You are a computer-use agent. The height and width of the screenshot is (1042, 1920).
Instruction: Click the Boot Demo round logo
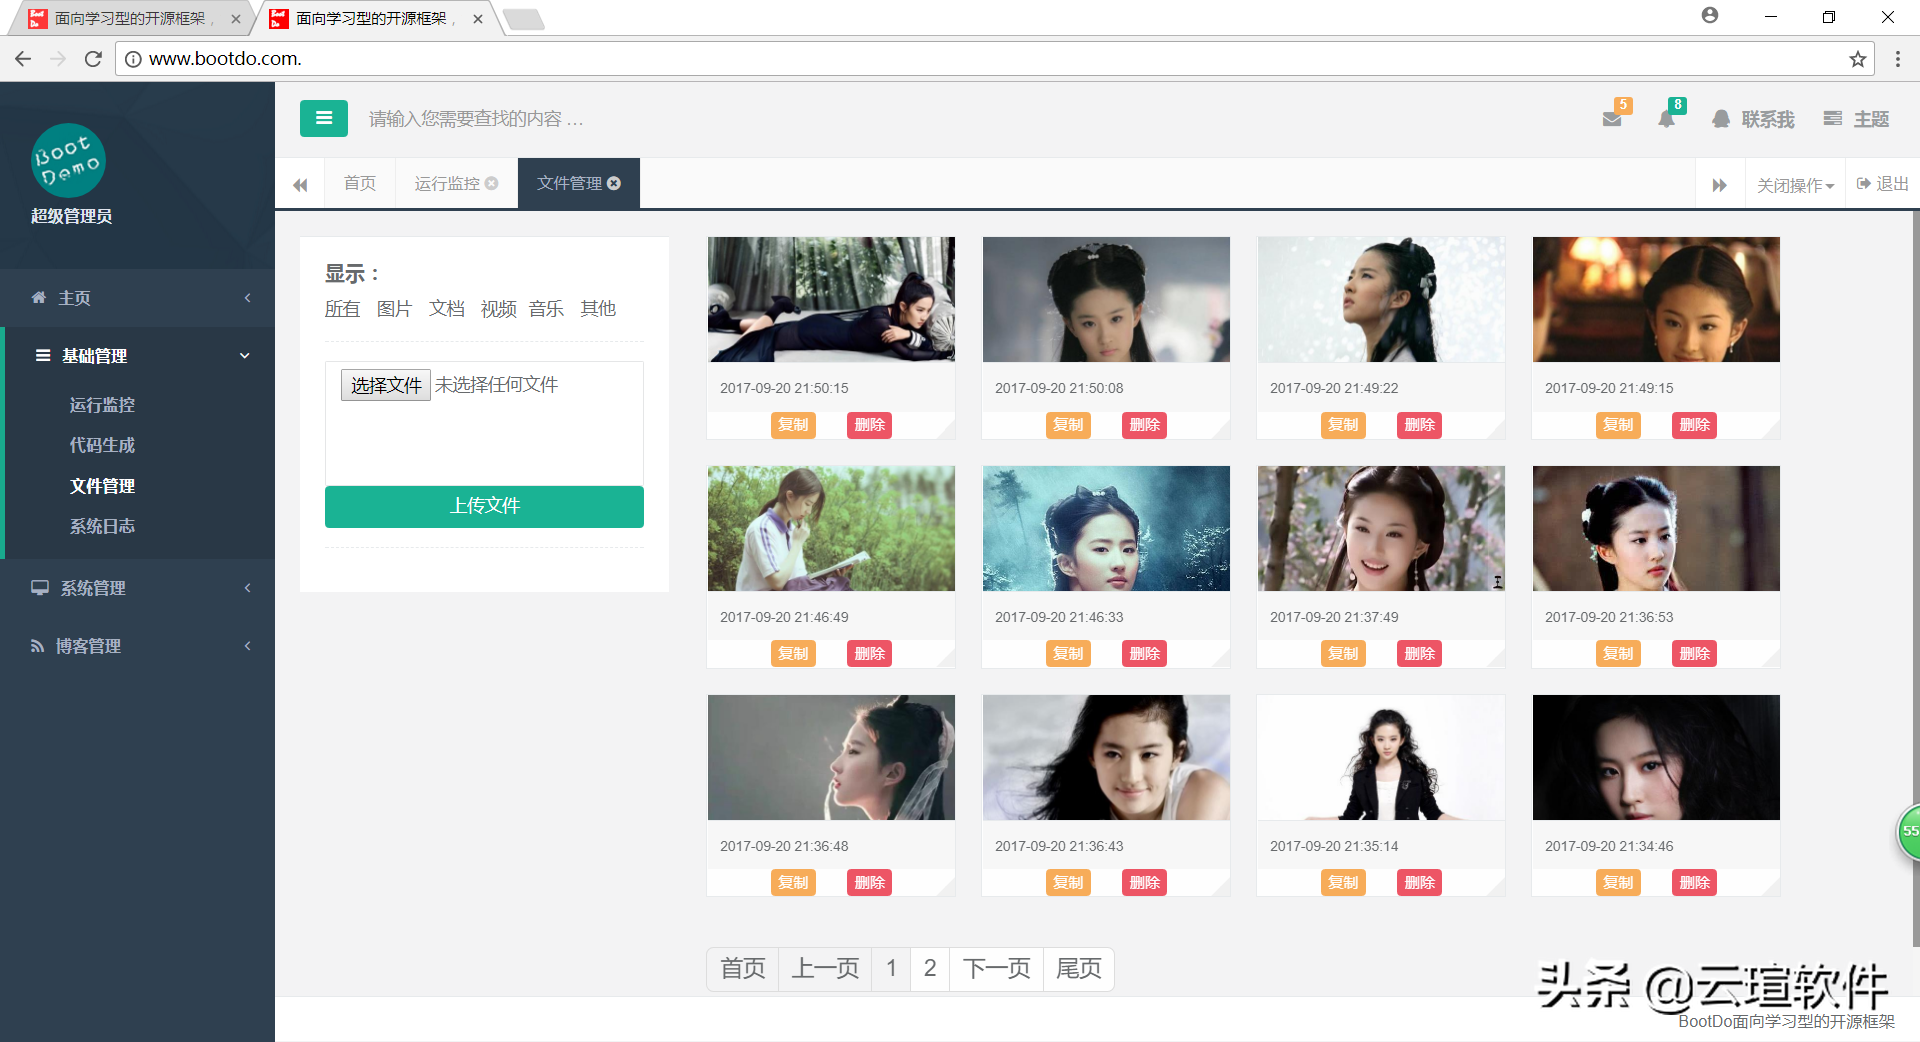pyautogui.click(x=68, y=161)
